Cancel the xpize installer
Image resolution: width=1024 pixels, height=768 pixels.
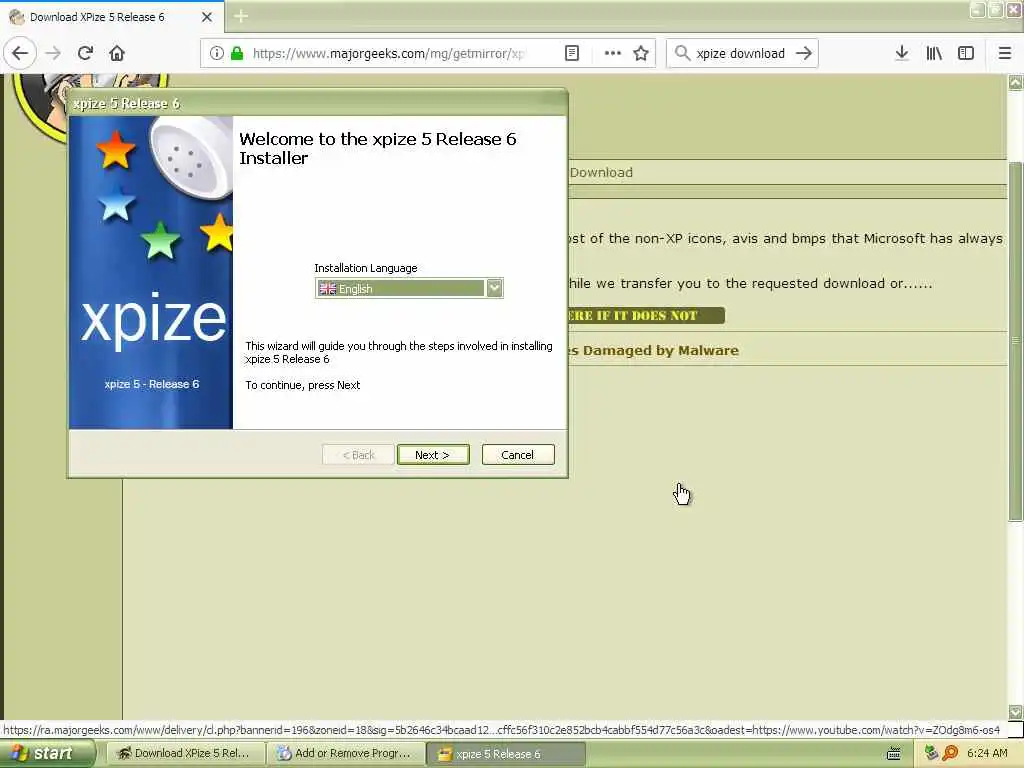tap(518, 455)
